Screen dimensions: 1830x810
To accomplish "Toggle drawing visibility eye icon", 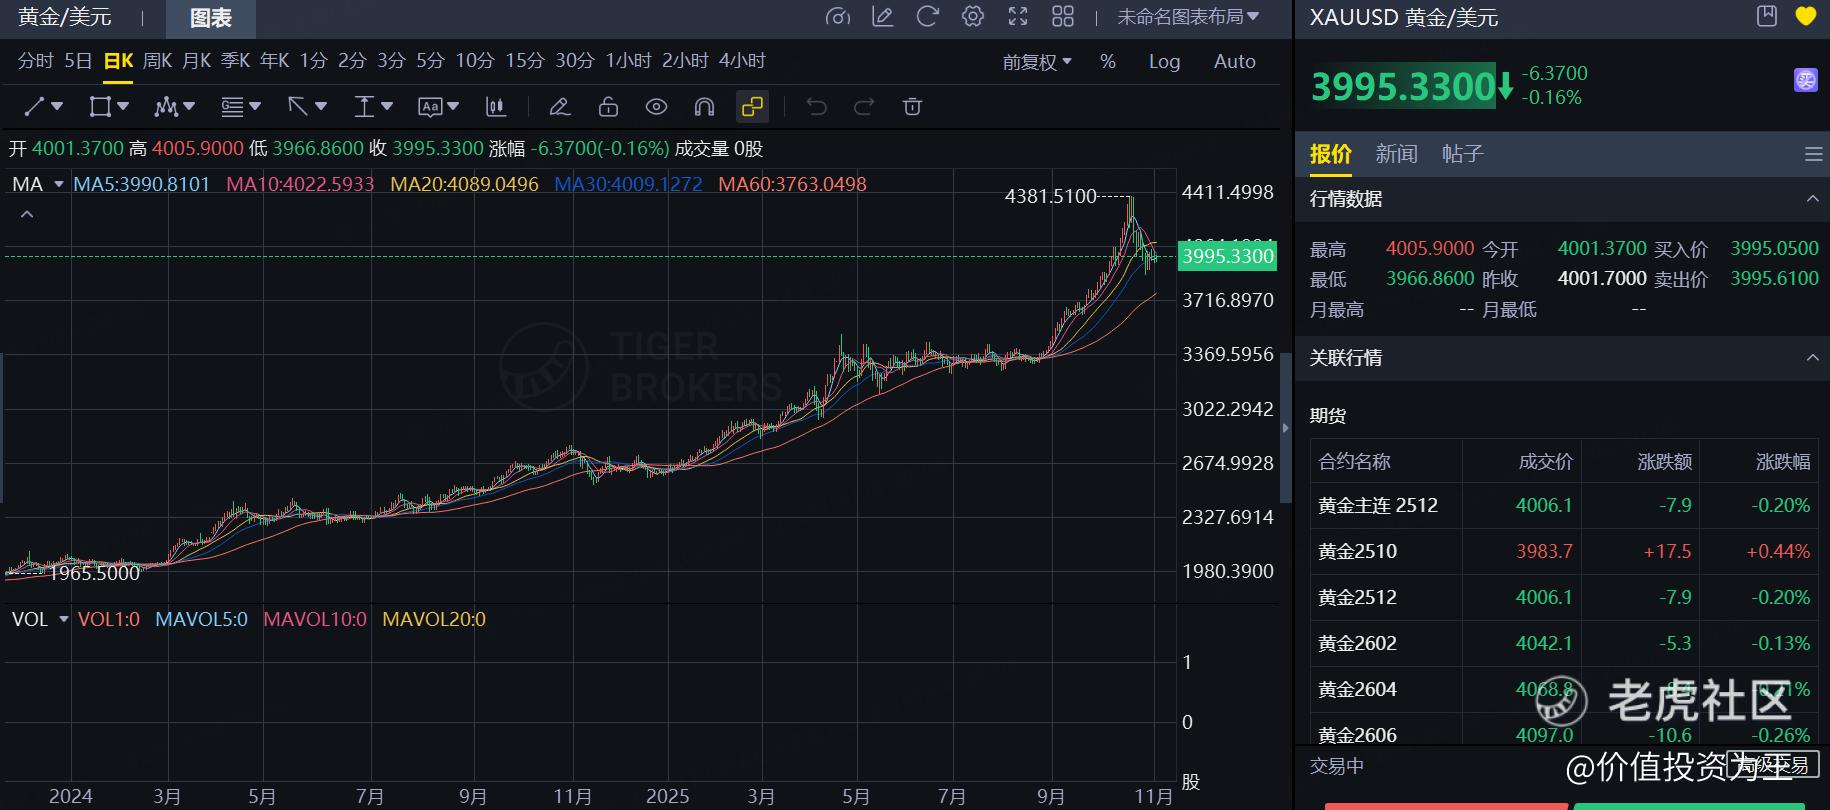I will click(656, 107).
